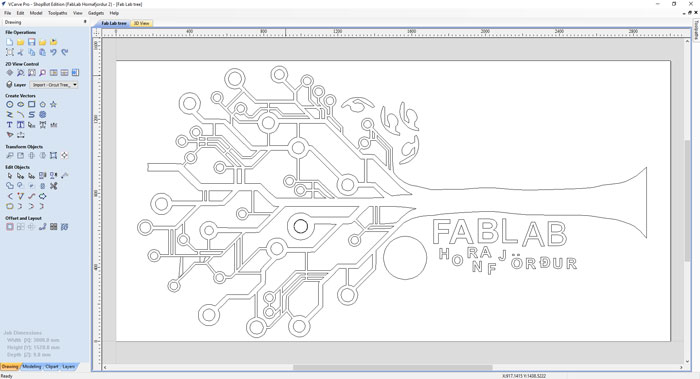Select the Drawing tab at panel bottom
Image resolution: width=700 pixels, height=379 pixels.
click(10, 367)
